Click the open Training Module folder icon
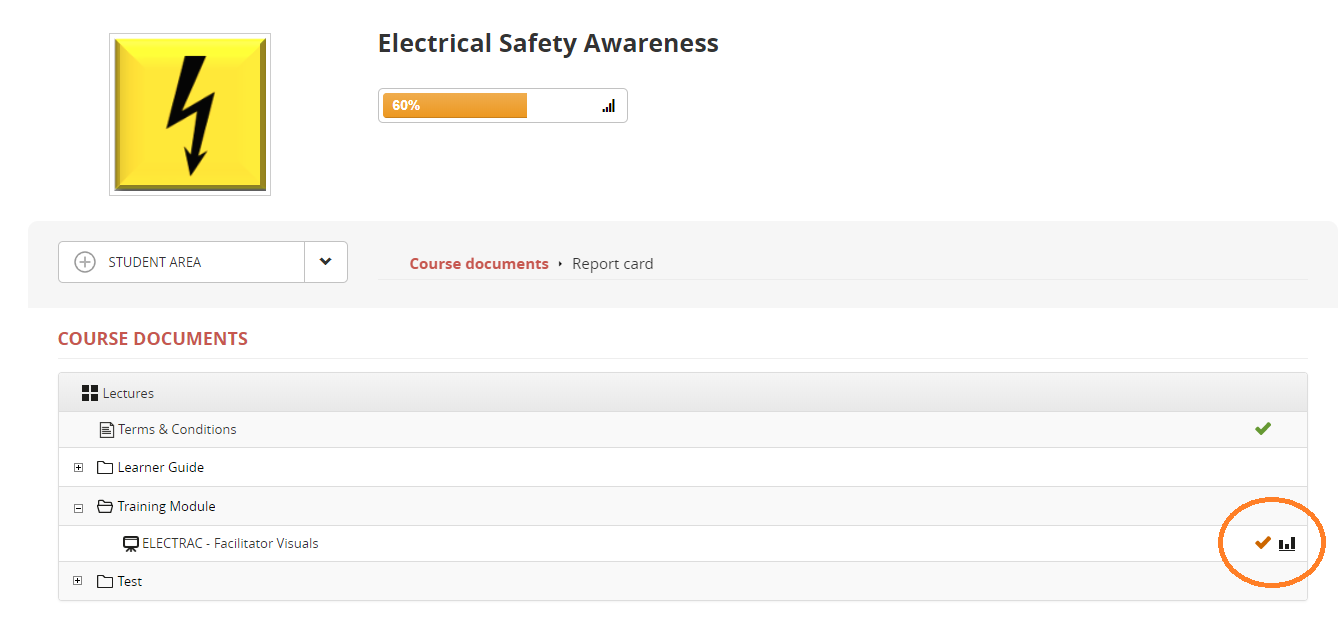This screenshot has width=1338, height=635. coord(105,507)
